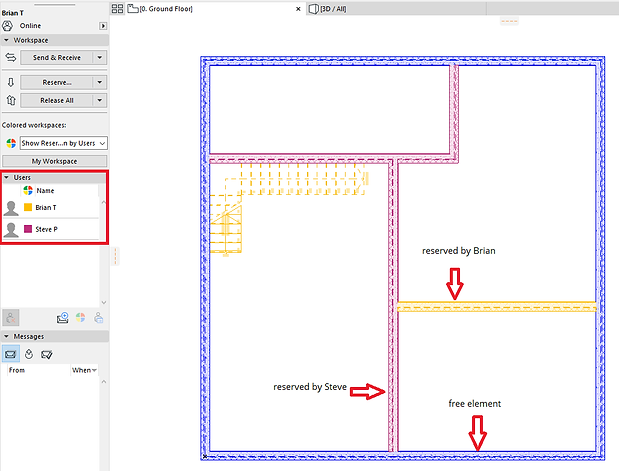
Task: Select the inbox envelope filter icon
Action: click(x=11, y=354)
